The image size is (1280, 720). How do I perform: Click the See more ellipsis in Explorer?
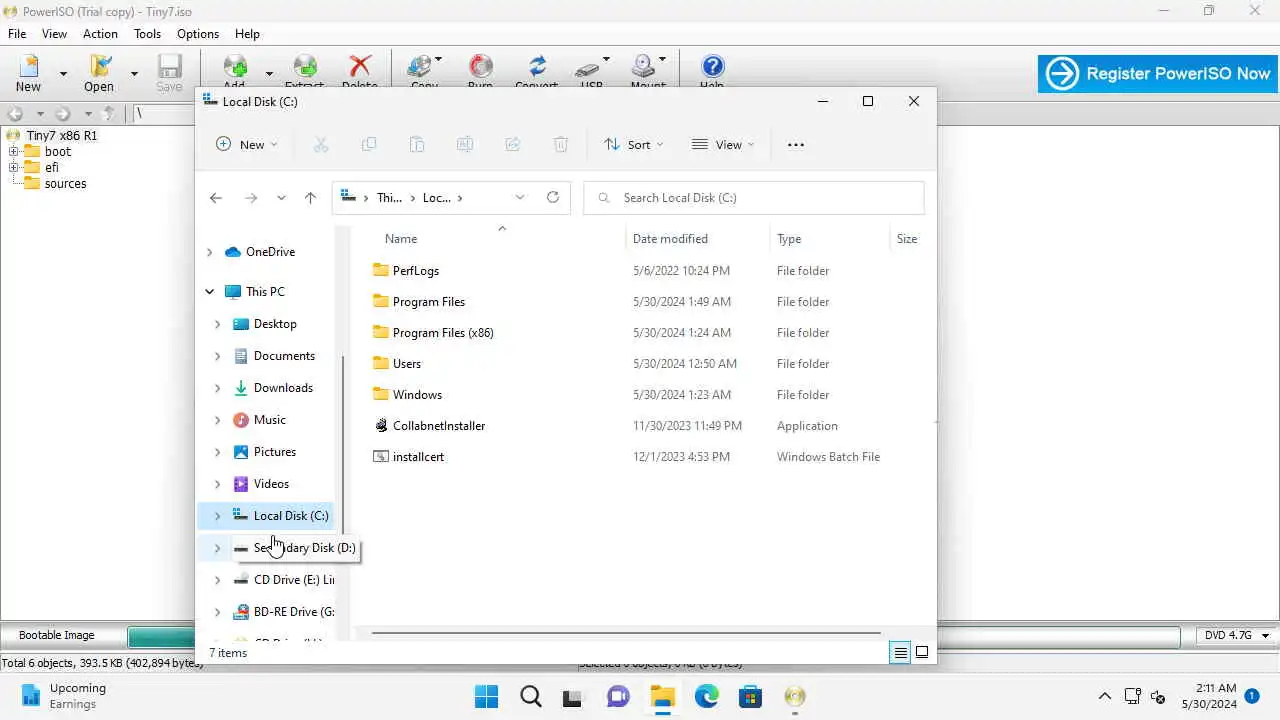[796, 145]
